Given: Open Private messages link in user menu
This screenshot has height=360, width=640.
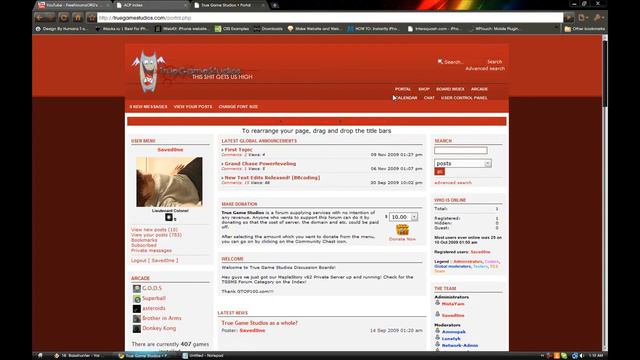Looking at the screenshot, I should click(x=151, y=251).
